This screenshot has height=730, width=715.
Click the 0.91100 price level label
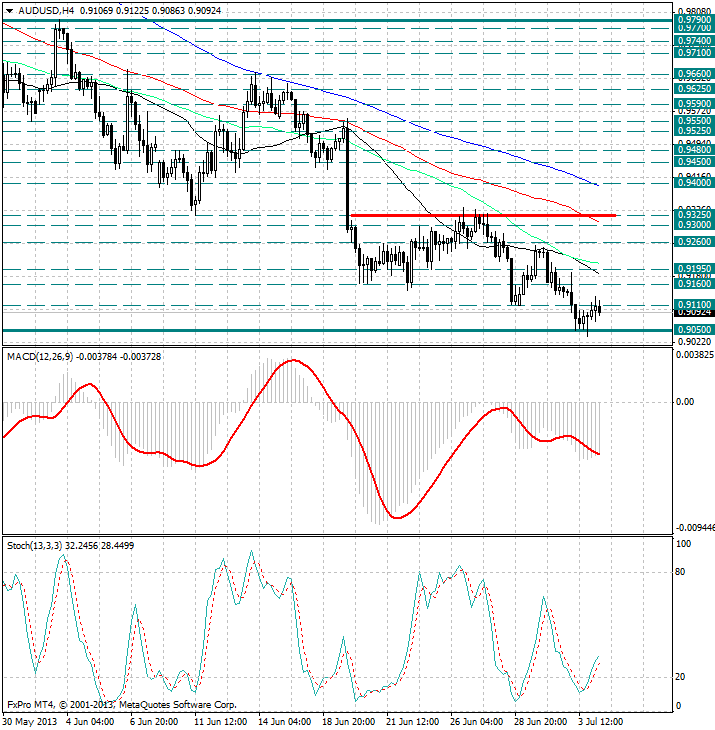click(x=694, y=304)
